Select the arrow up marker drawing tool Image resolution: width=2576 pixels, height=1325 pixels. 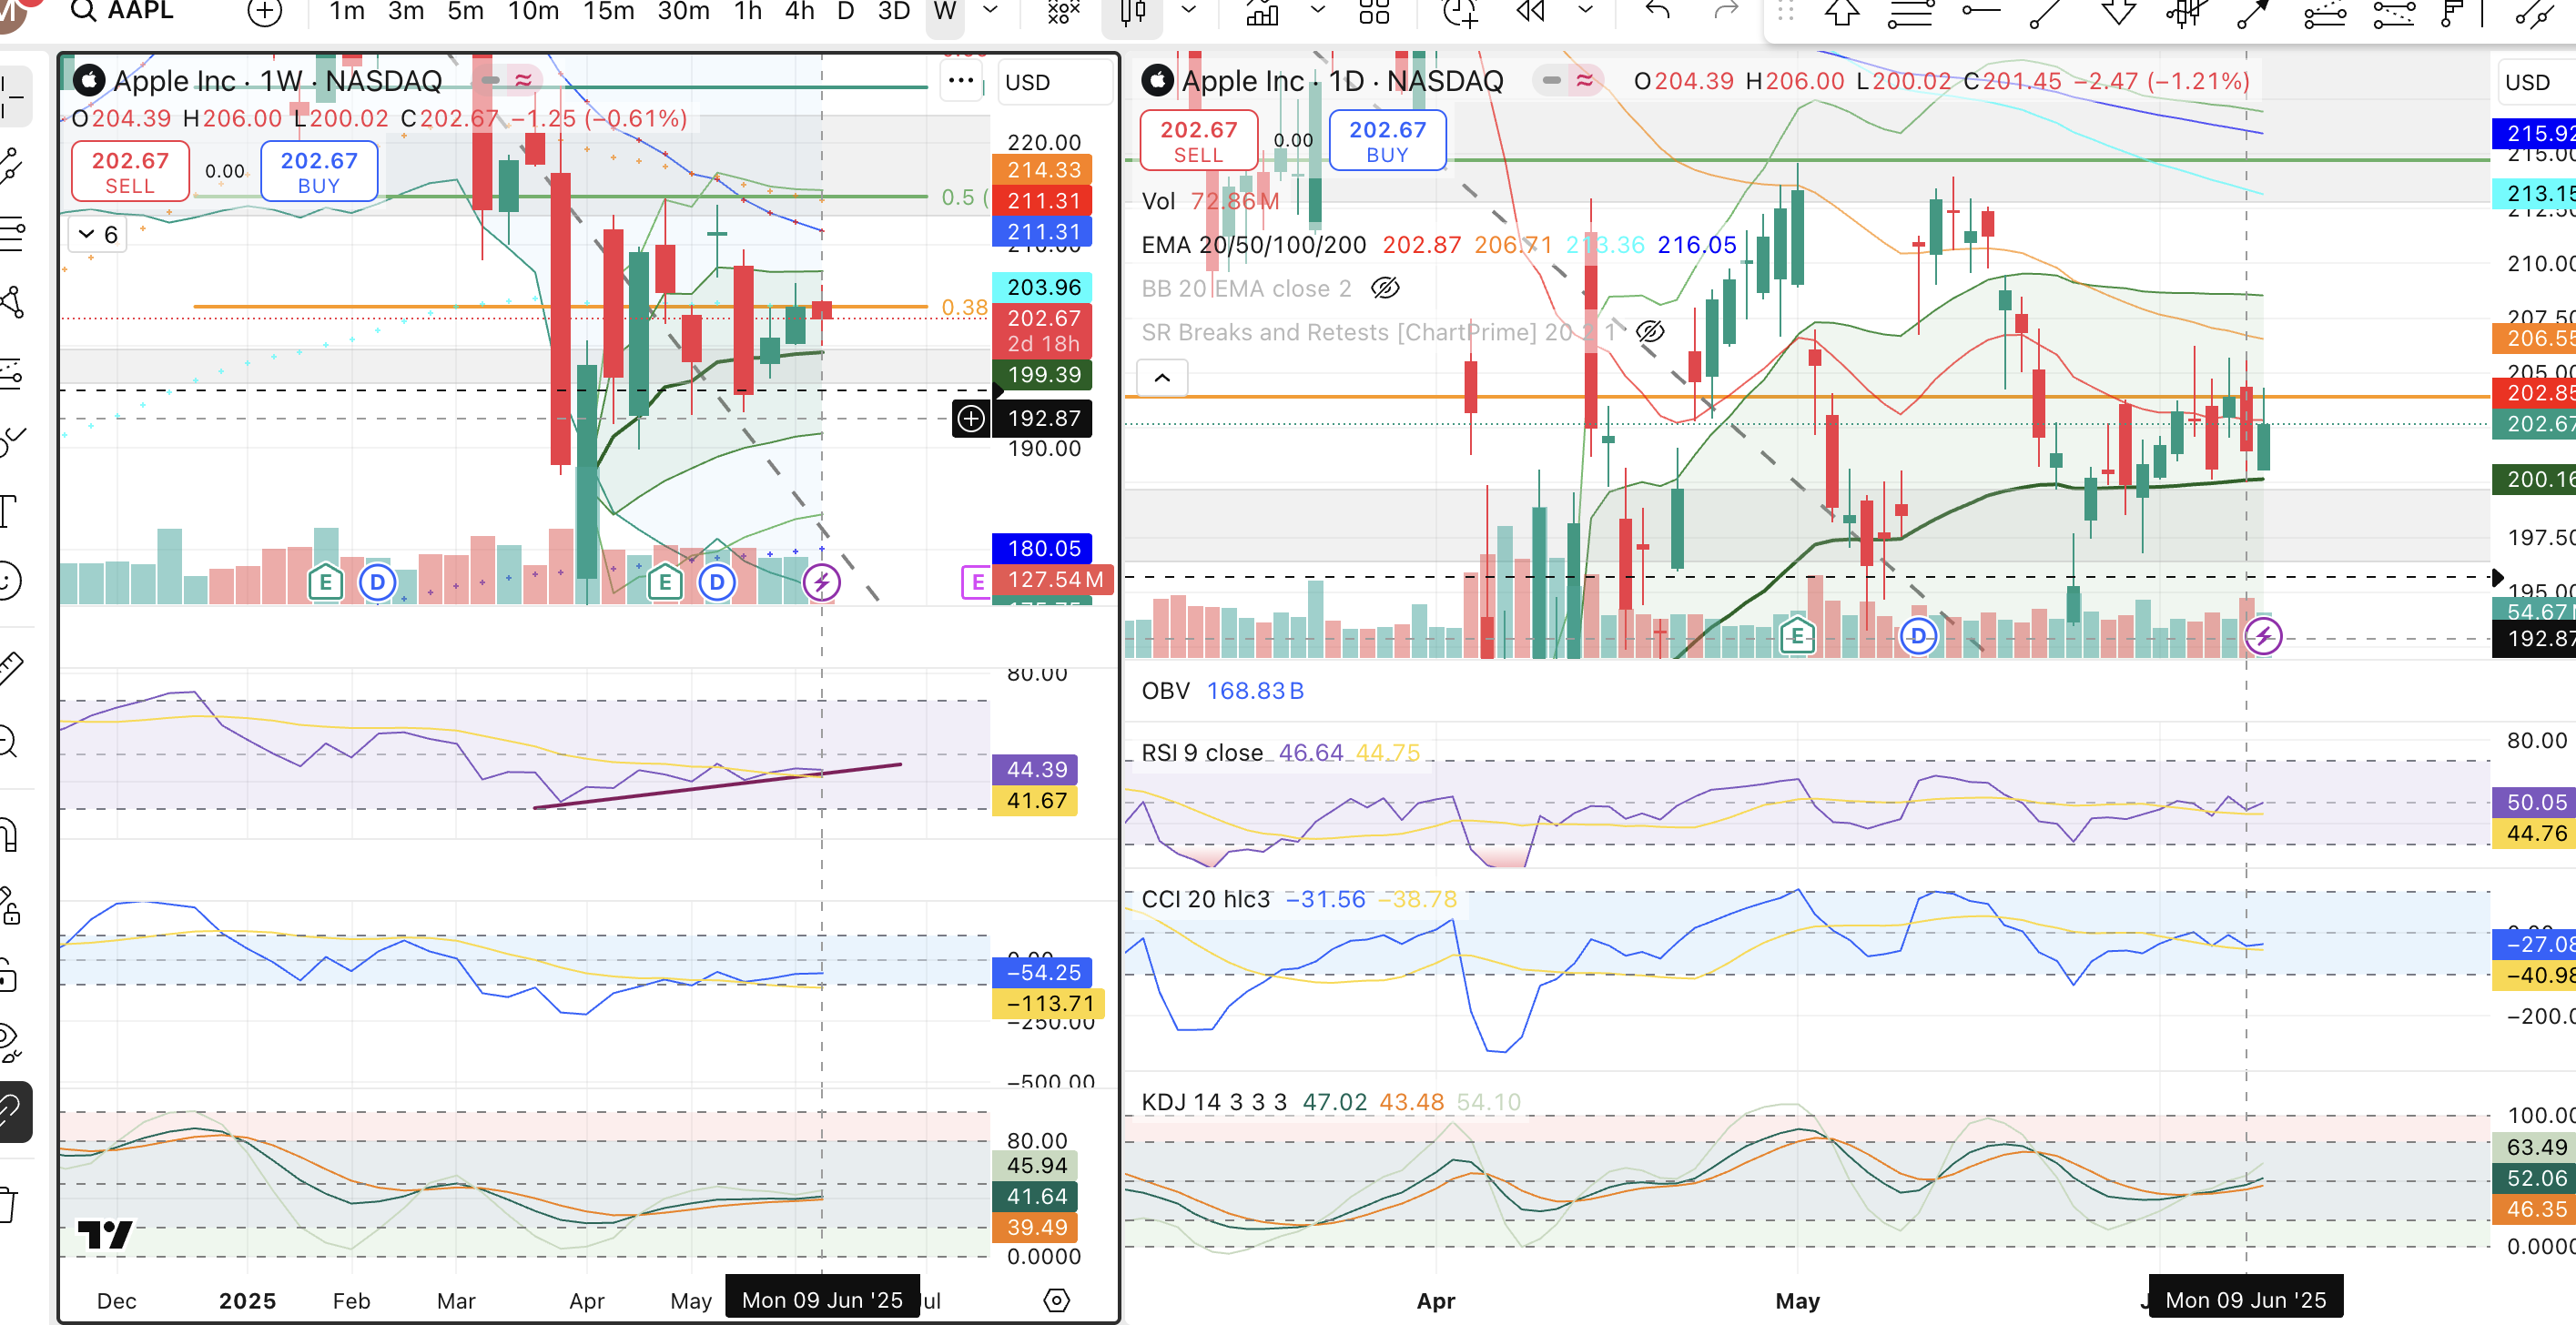point(1842,13)
